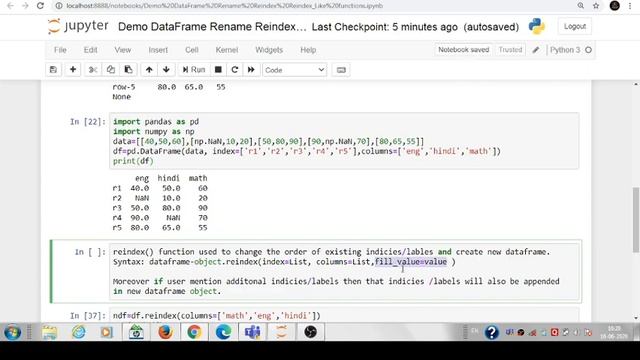Run the selected cell
This screenshot has height=360, width=640.
193,70
